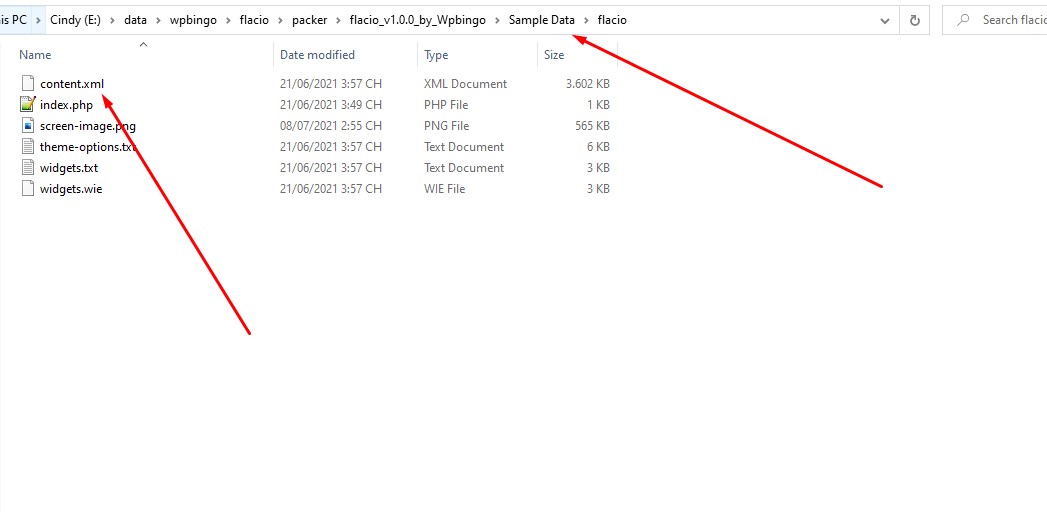Viewport: 1047px width, 512px height.
Task: Go to the Sample Data breadcrumb folder
Action: click(542, 20)
